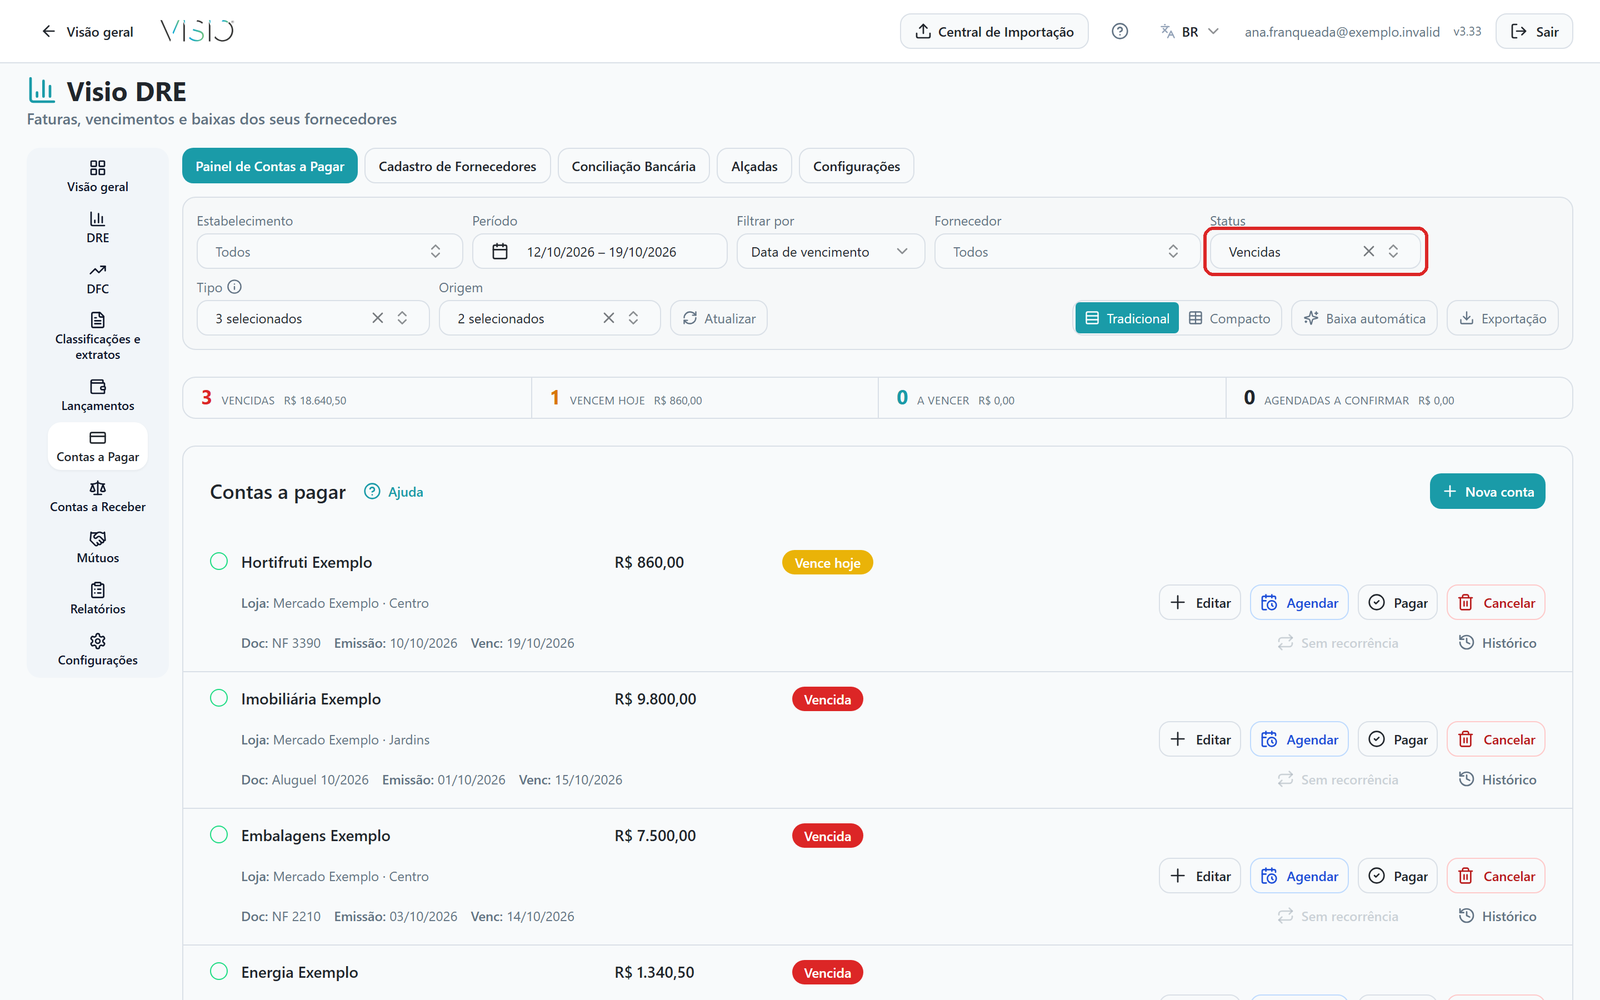
Task: Open Classificações e extratos sidebar item
Action: coord(97,337)
